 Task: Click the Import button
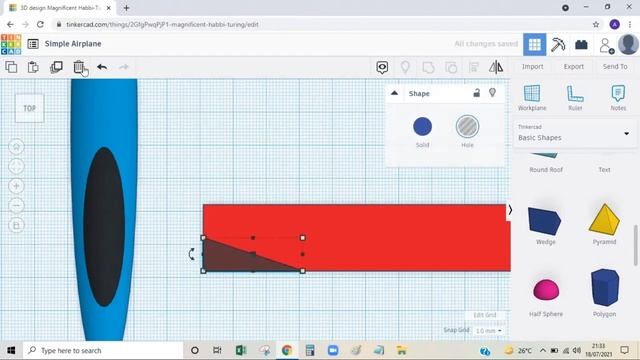coord(533,67)
